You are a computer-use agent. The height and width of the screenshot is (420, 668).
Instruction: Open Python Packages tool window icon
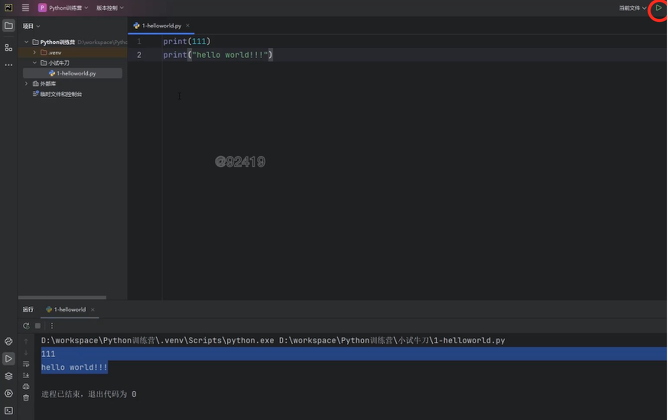pos(9,341)
